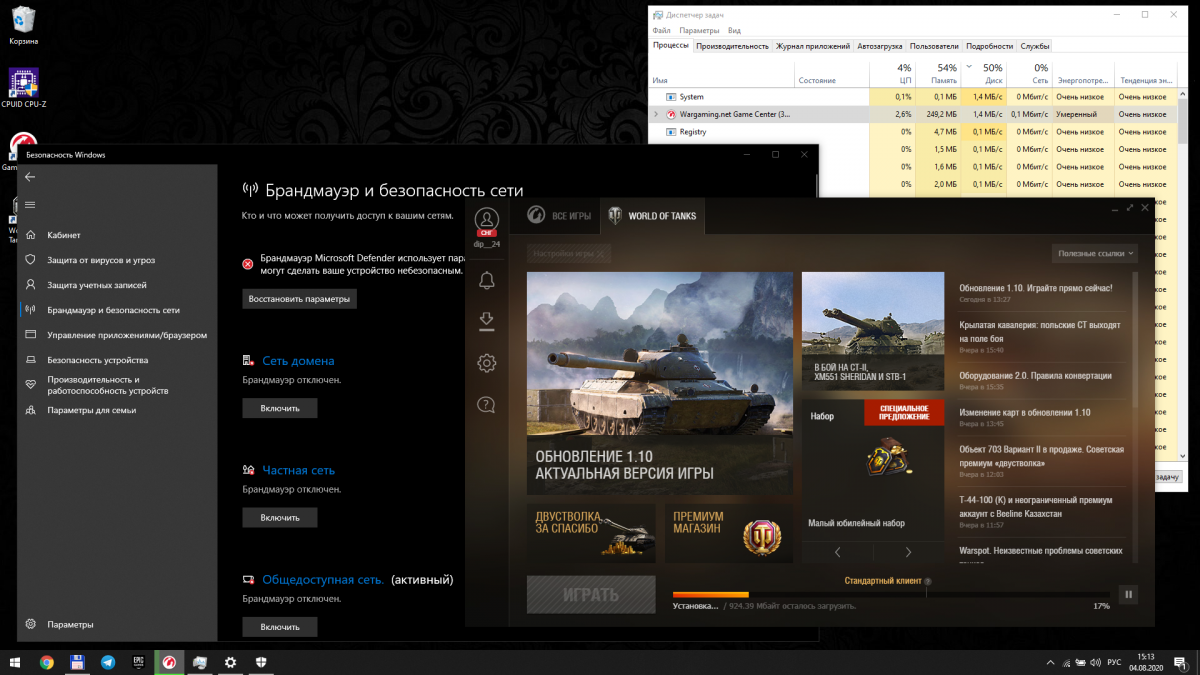
Task: Switch to the Производительность tab
Action: point(733,46)
